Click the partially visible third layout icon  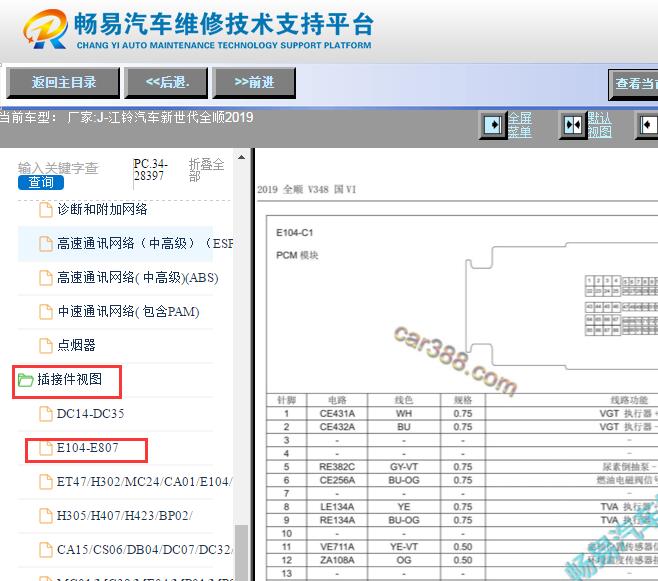pos(648,125)
